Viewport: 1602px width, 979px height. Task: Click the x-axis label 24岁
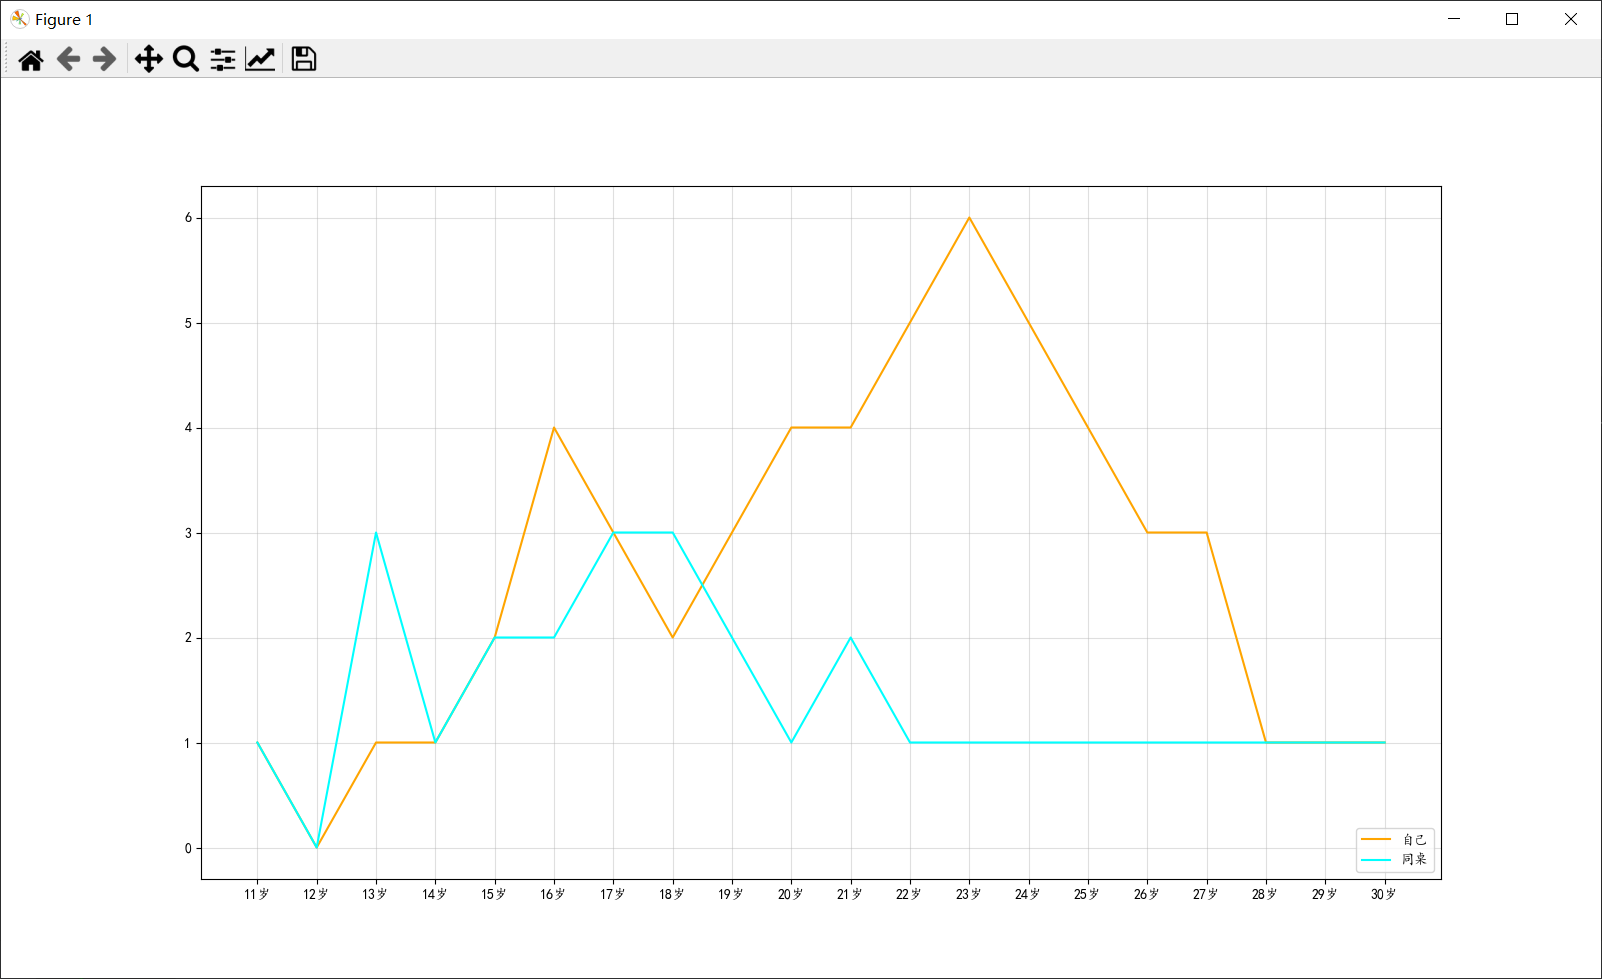point(1028,894)
